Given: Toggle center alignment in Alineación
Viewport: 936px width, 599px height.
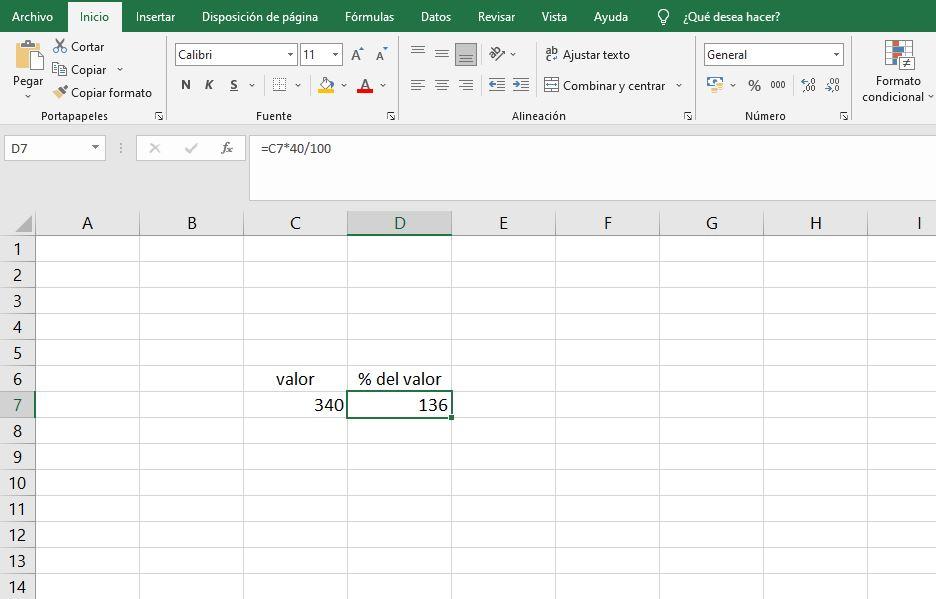Looking at the screenshot, I should coord(441,84).
